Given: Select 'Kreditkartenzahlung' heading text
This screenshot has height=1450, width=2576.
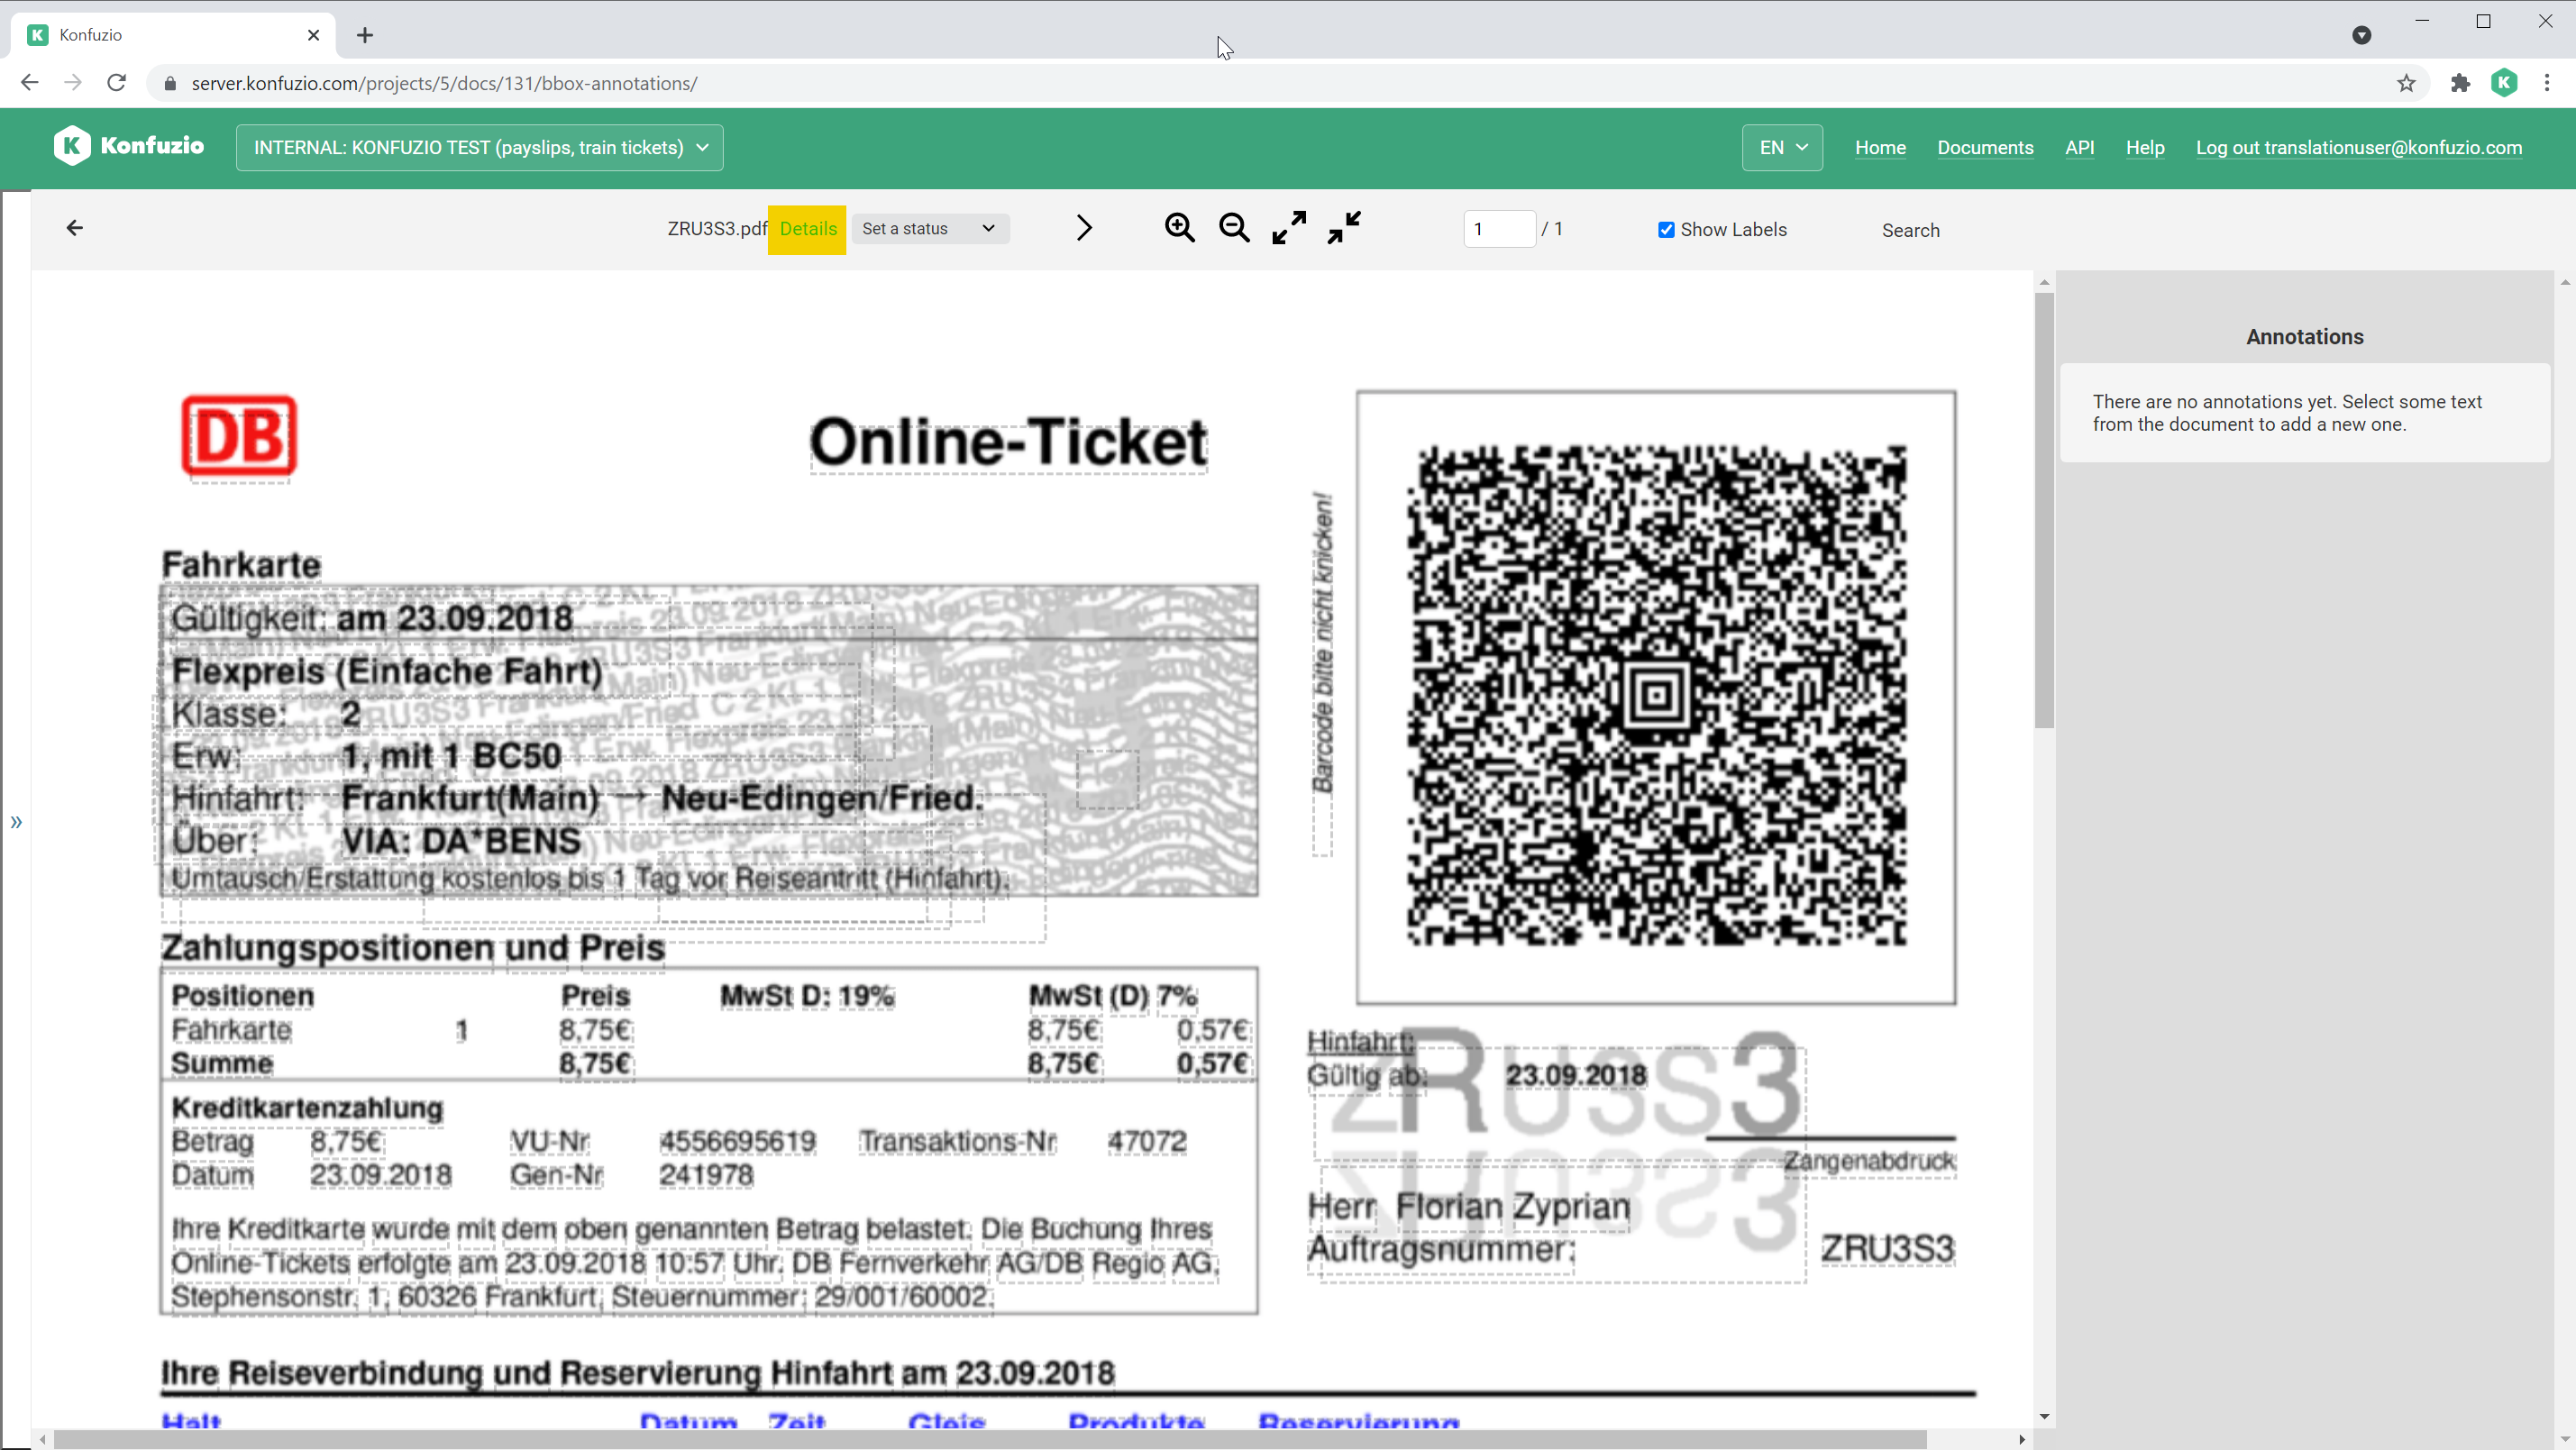Looking at the screenshot, I should click(307, 1108).
